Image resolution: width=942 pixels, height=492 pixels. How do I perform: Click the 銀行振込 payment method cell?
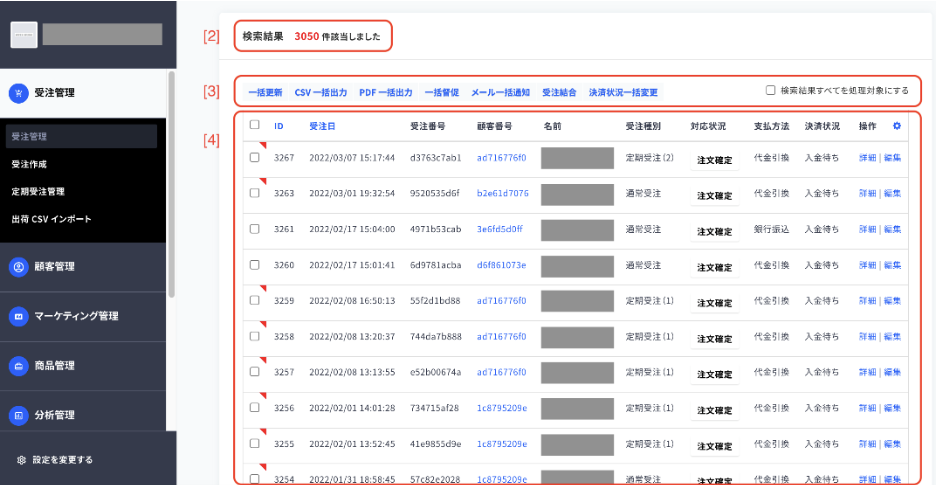coord(771,229)
